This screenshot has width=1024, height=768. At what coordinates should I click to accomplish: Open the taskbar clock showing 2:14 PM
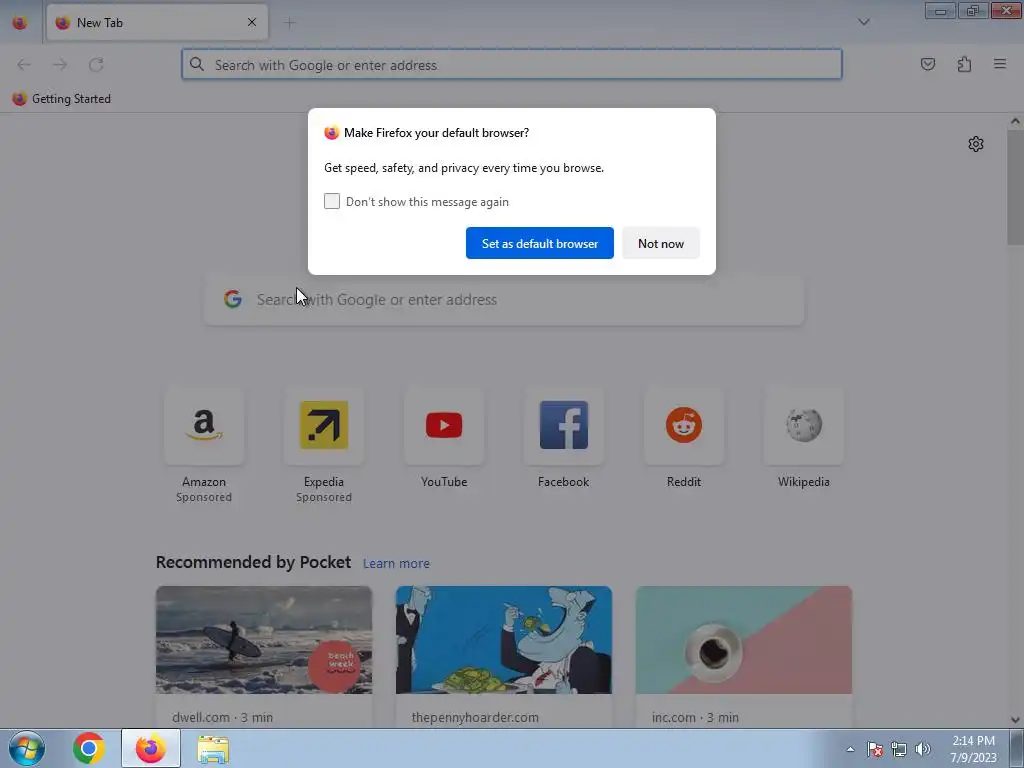973,749
